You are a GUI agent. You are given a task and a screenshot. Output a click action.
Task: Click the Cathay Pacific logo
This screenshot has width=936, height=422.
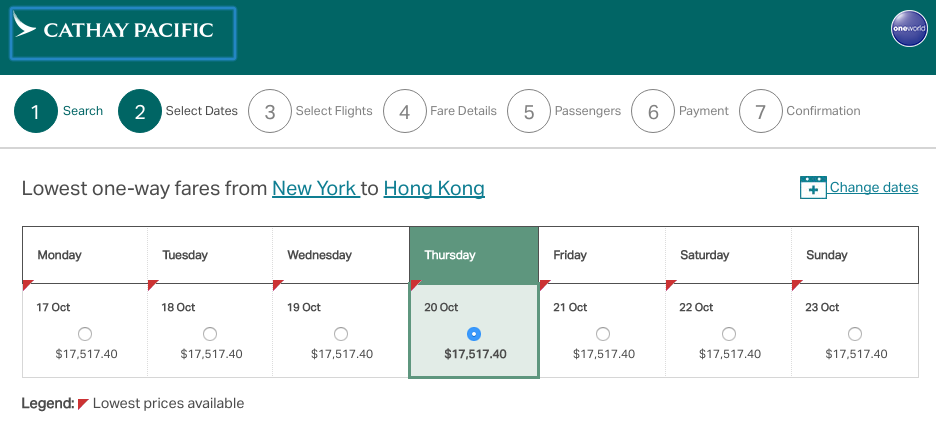point(123,33)
